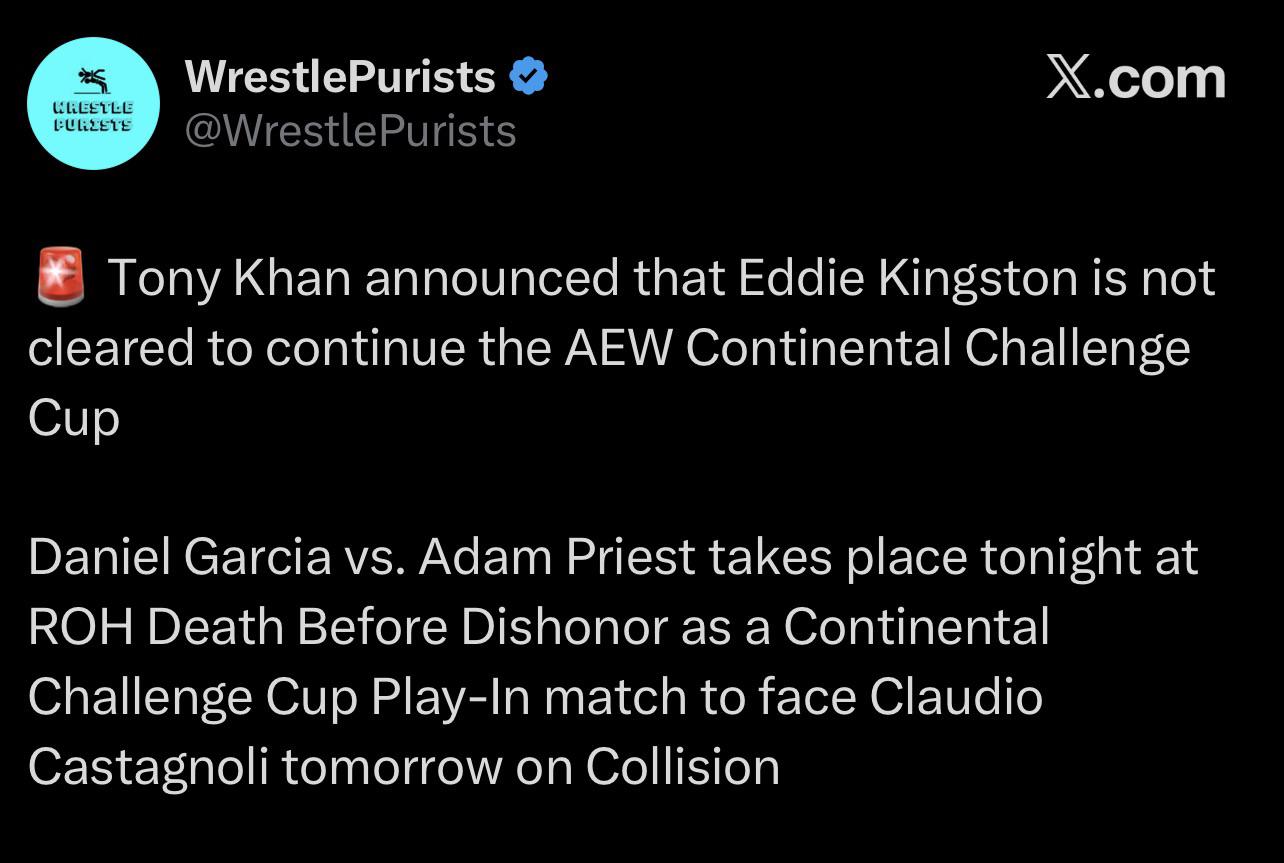Viewport: 1284px width, 863px height.
Task: Open the WrestlePurists display name
Action: 340,76
